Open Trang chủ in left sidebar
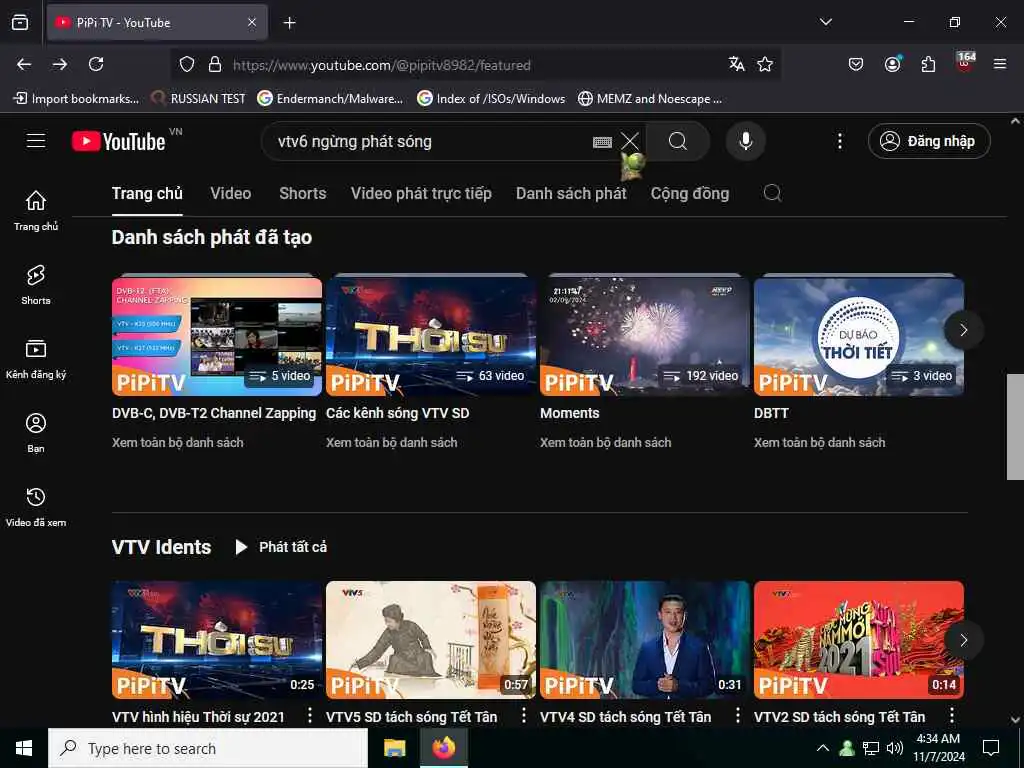 [36, 211]
